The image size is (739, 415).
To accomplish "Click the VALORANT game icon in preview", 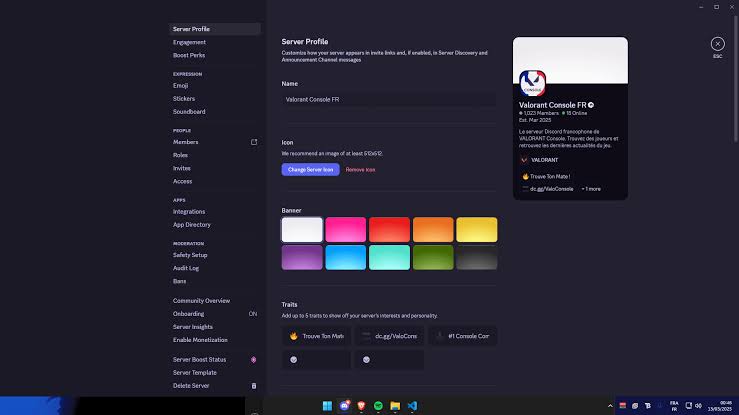I will 524,160.
